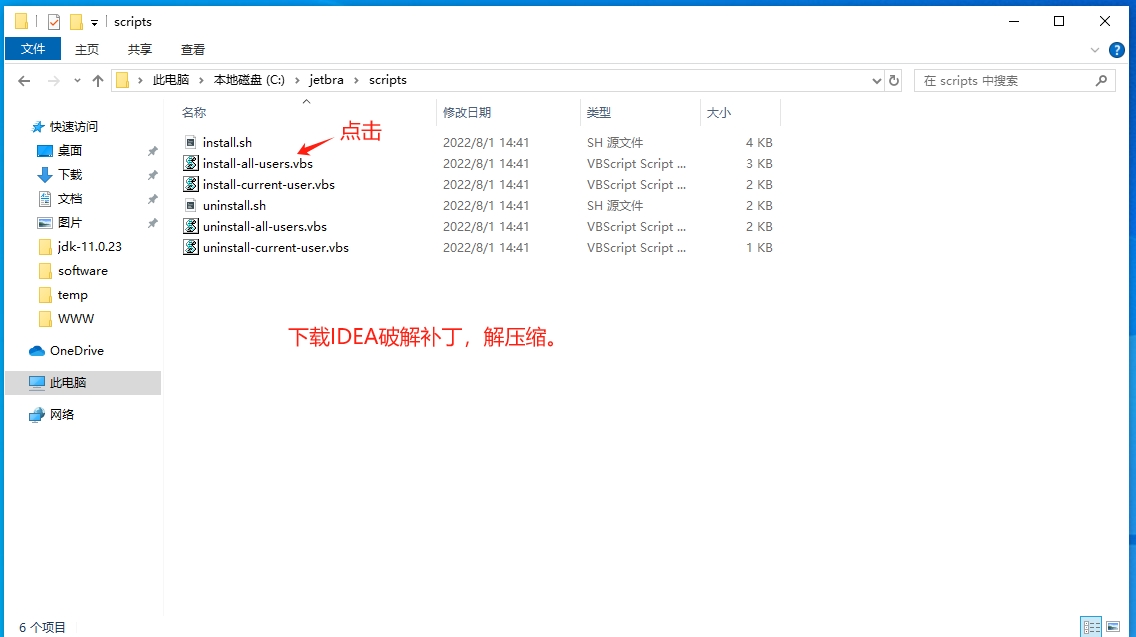Select uninstall-current-user.vbs file
The height and width of the screenshot is (637, 1136).
[x=276, y=248]
